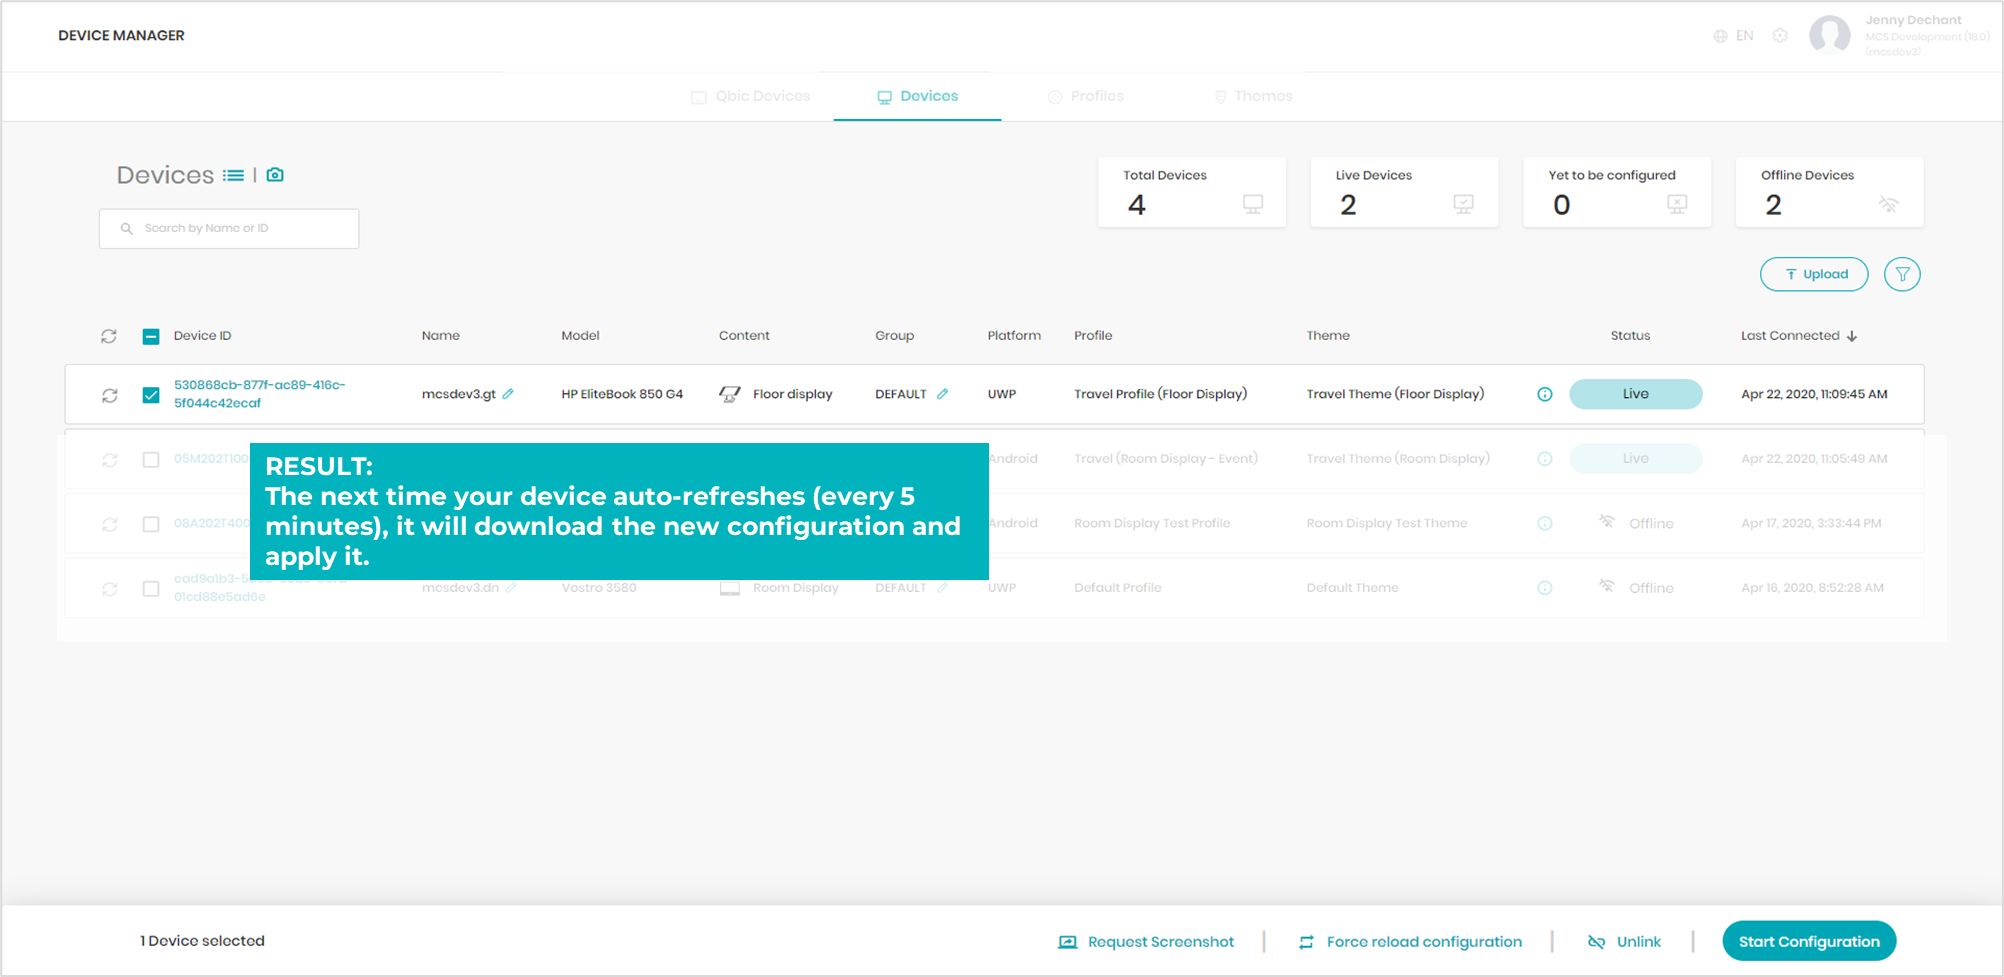
Task: Show info for Travel Theme (Floor Display) row
Action: pyautogui.click(x=1545, y=394)
